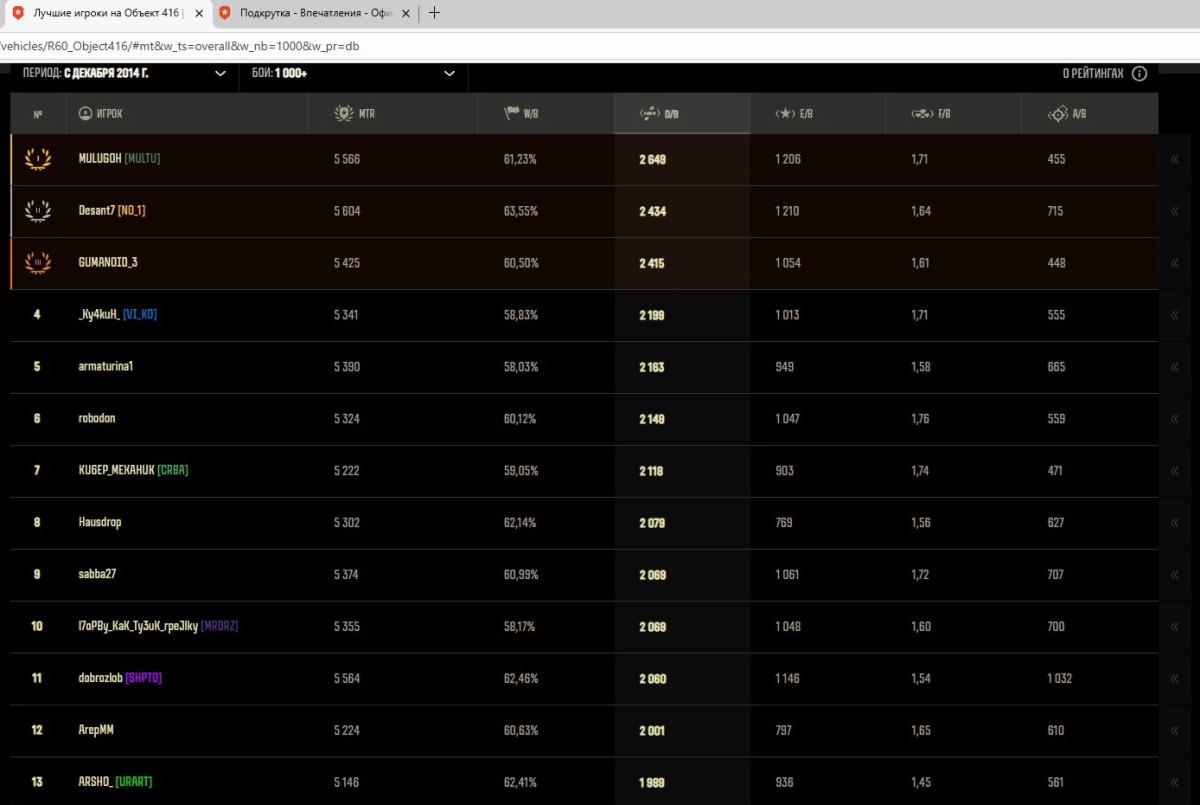Click the browser address bar URL
1200x805 pixels.
(180, 46)
